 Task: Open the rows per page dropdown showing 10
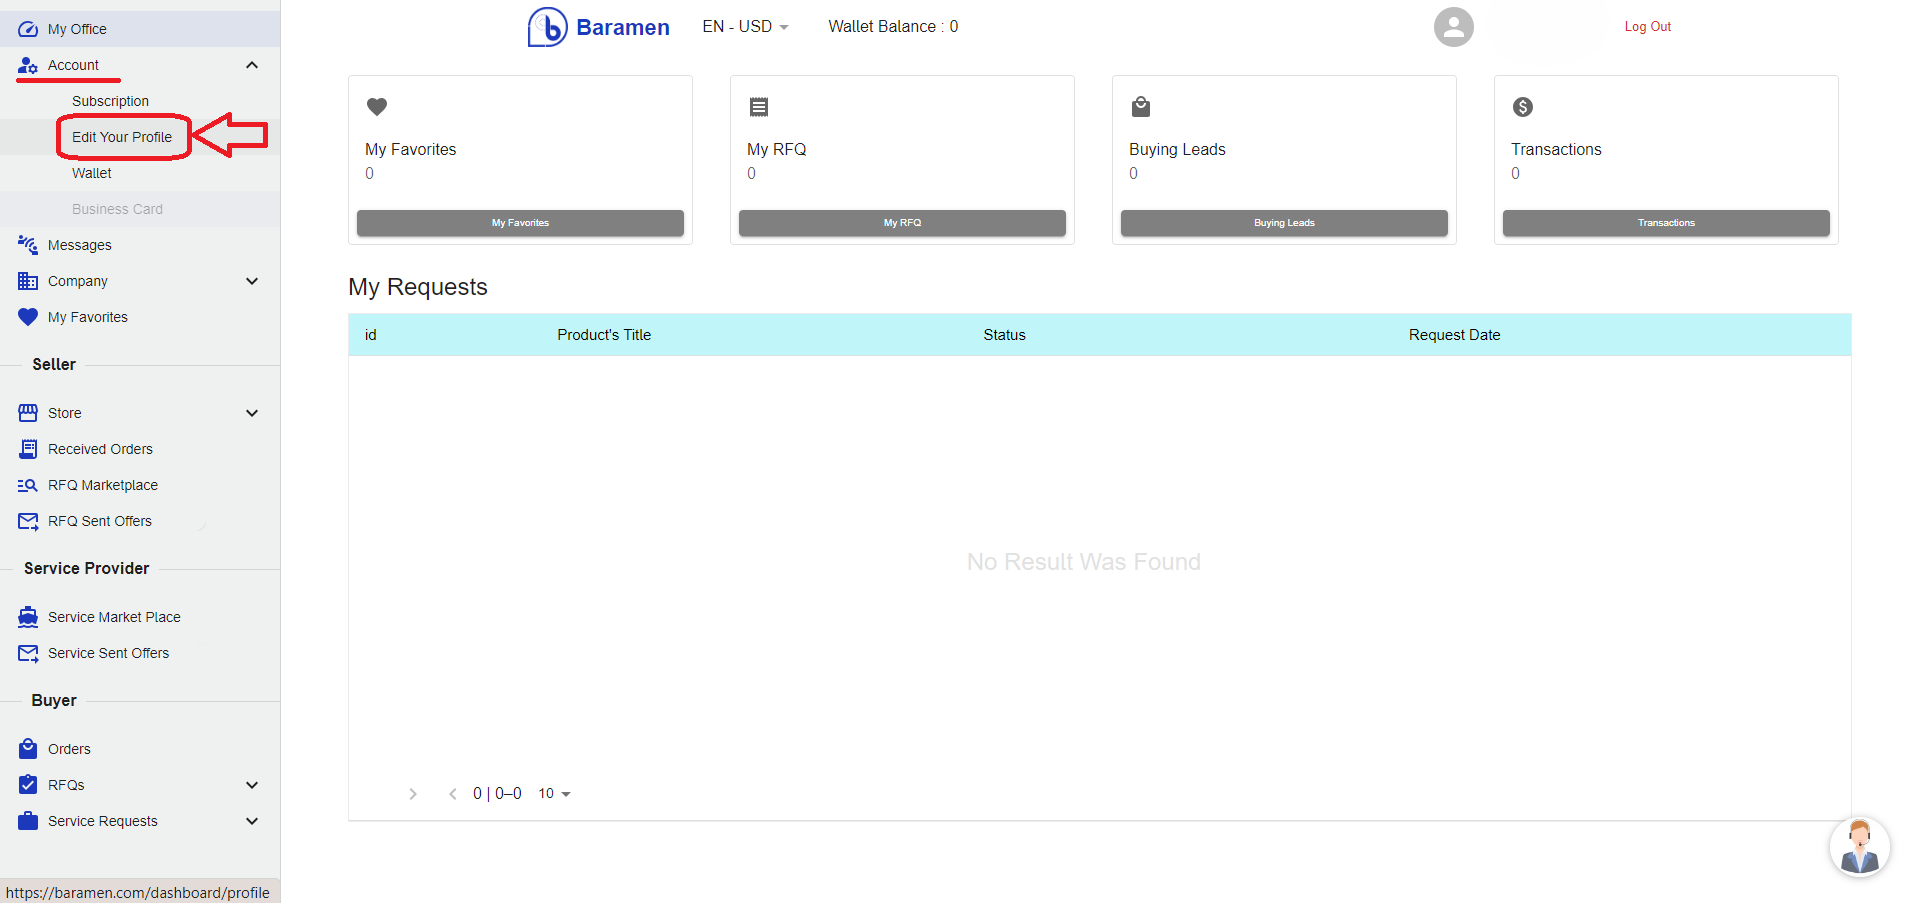[554, 794]
